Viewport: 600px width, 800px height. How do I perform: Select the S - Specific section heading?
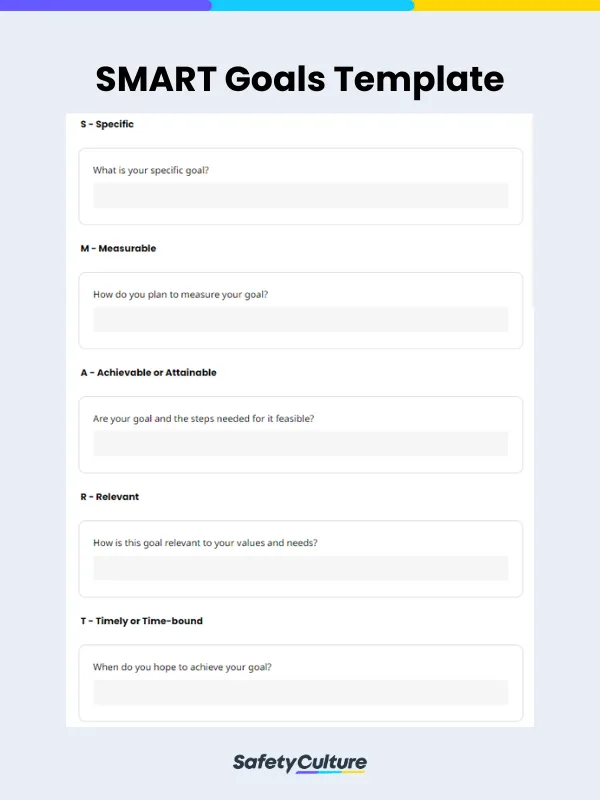[107, 125]
